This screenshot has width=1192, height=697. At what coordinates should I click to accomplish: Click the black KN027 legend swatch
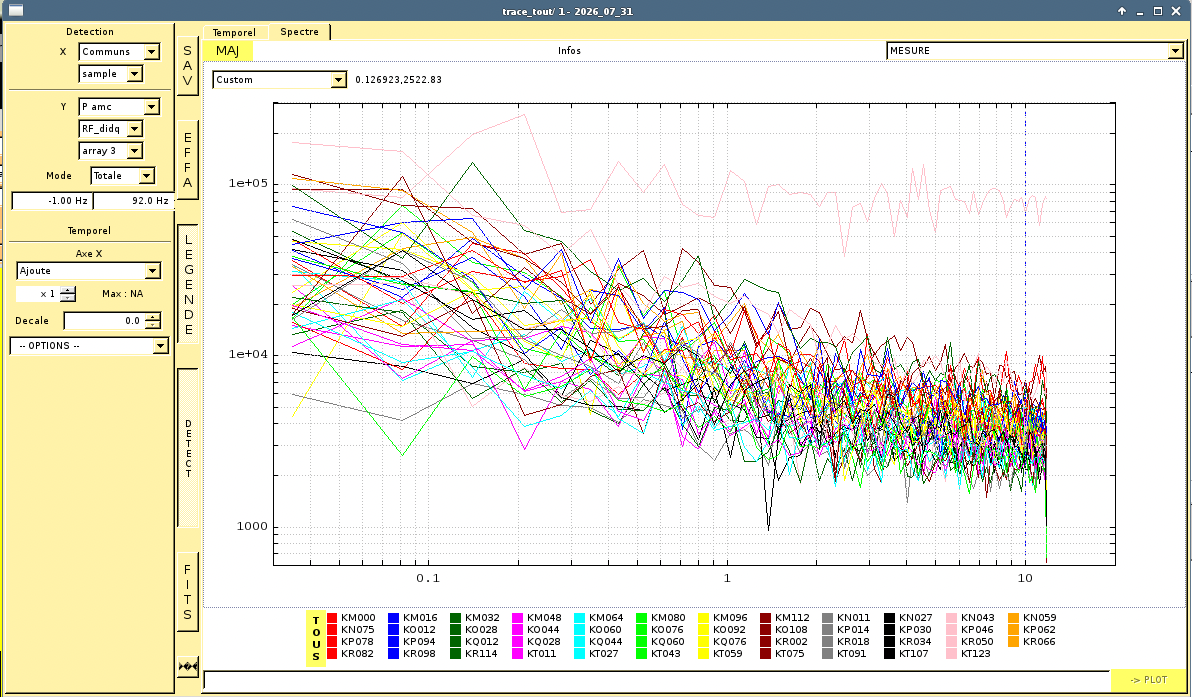point(889,618)
